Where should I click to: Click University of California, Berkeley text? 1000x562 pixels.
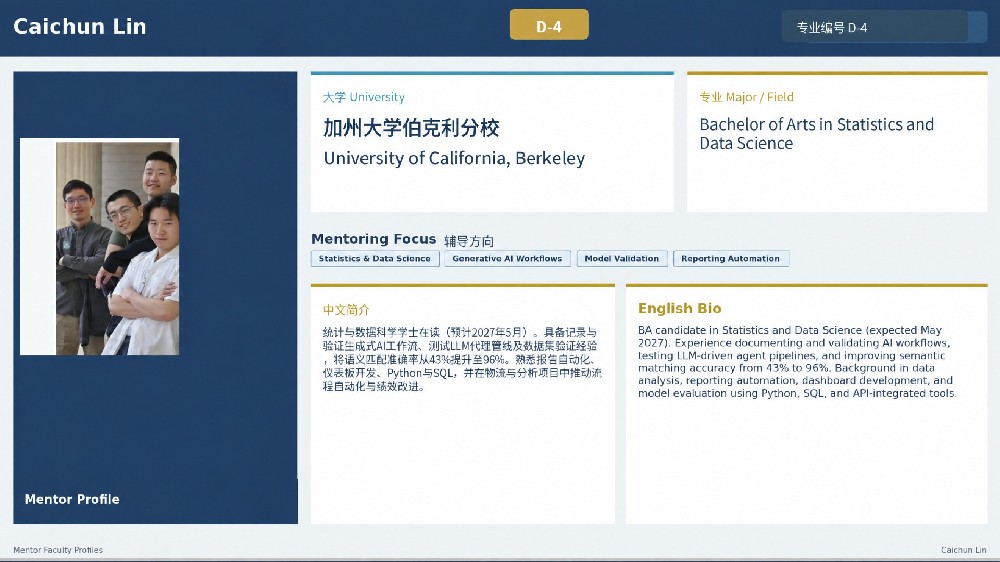pos(454,158)
